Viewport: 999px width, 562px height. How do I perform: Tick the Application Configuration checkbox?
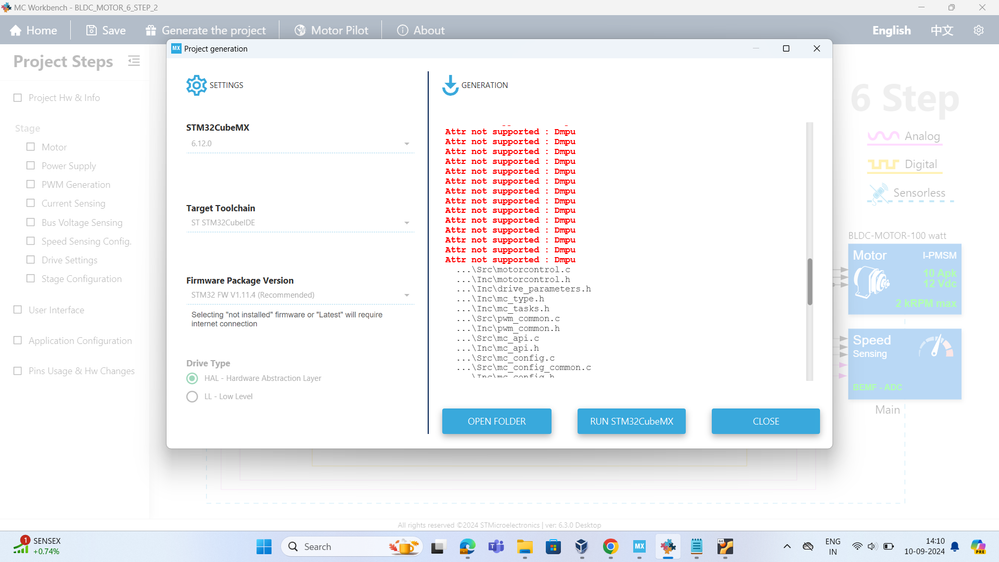18,340
